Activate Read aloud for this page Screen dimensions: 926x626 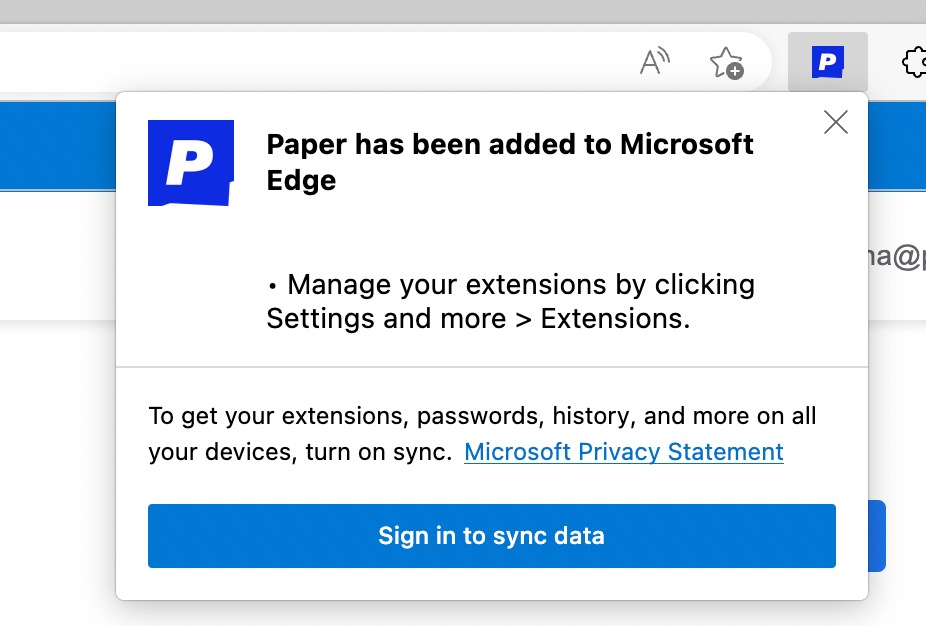pos(655,61)
